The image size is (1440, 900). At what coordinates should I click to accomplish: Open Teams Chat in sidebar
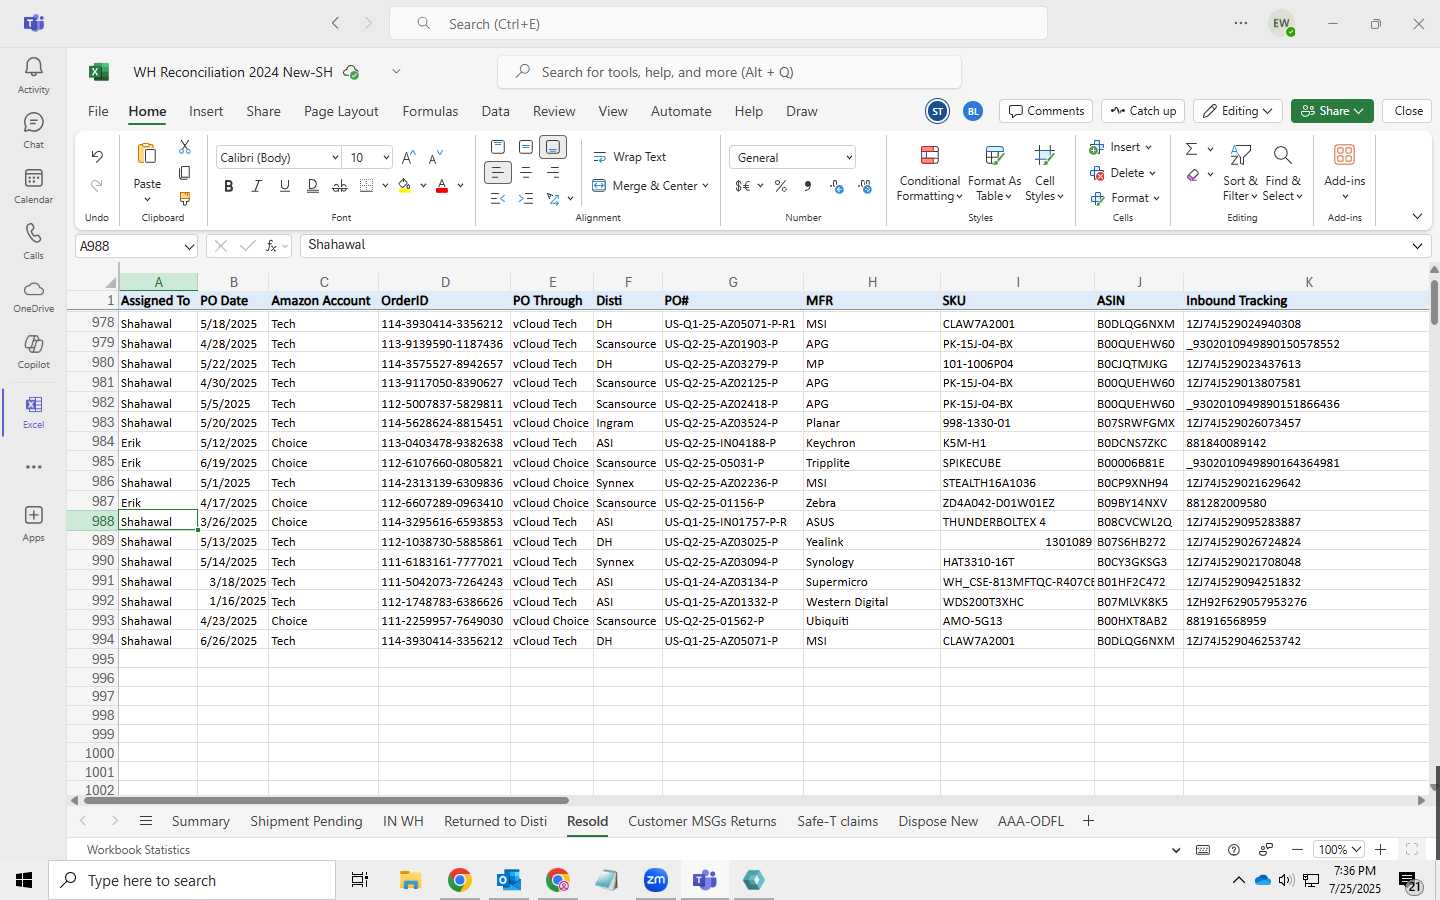tap(33, 130)
